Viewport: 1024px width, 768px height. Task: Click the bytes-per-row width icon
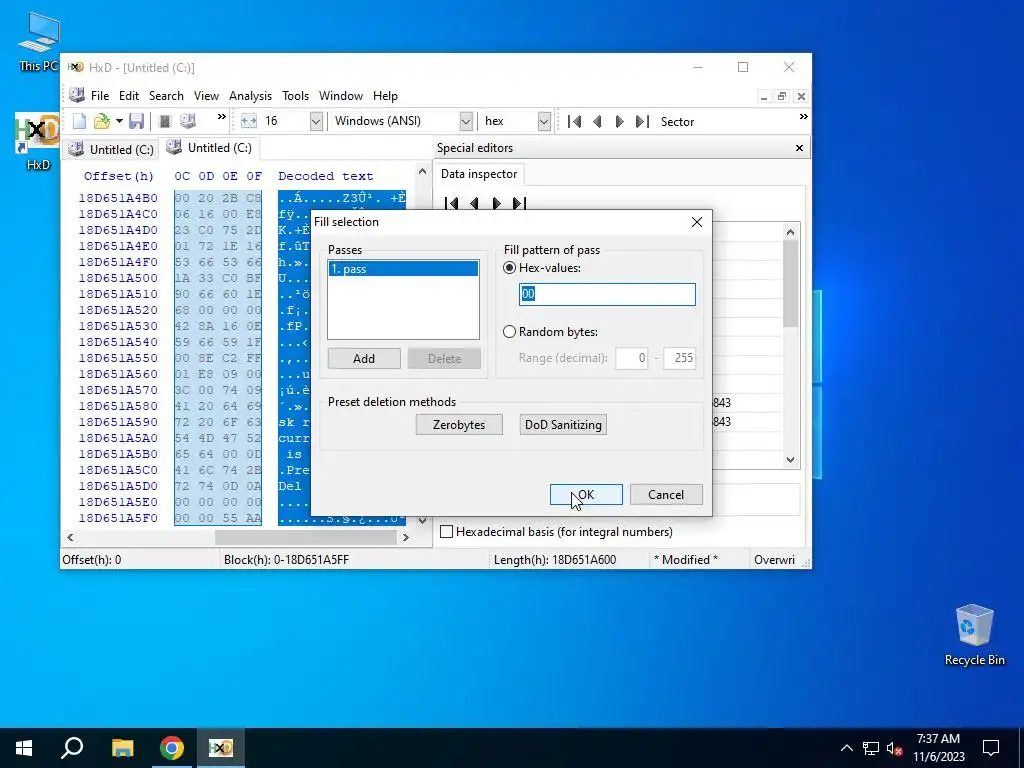point(249,121)
